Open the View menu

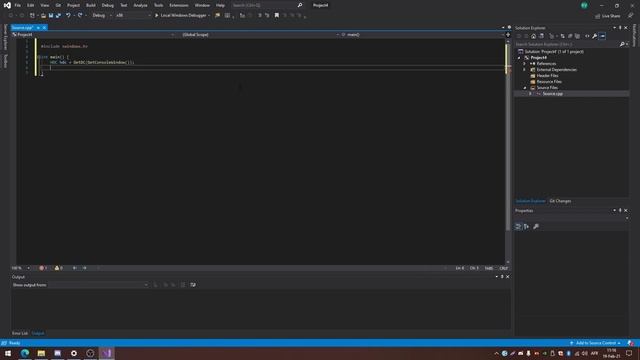pos(44,5)
